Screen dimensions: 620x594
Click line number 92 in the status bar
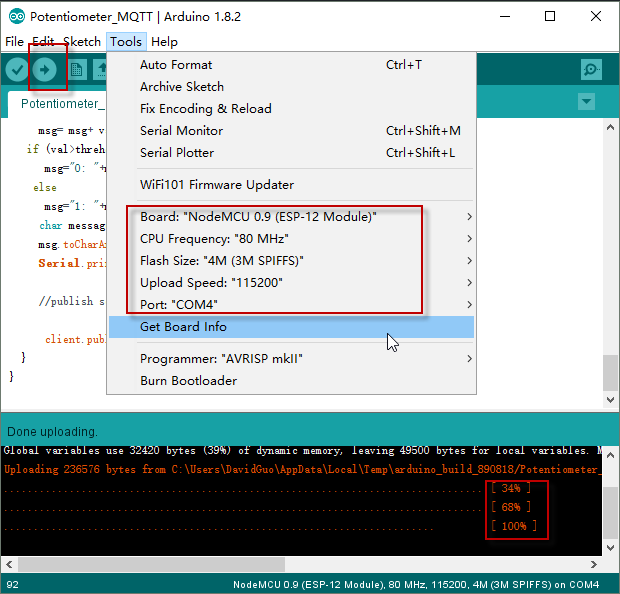[12, 585]
